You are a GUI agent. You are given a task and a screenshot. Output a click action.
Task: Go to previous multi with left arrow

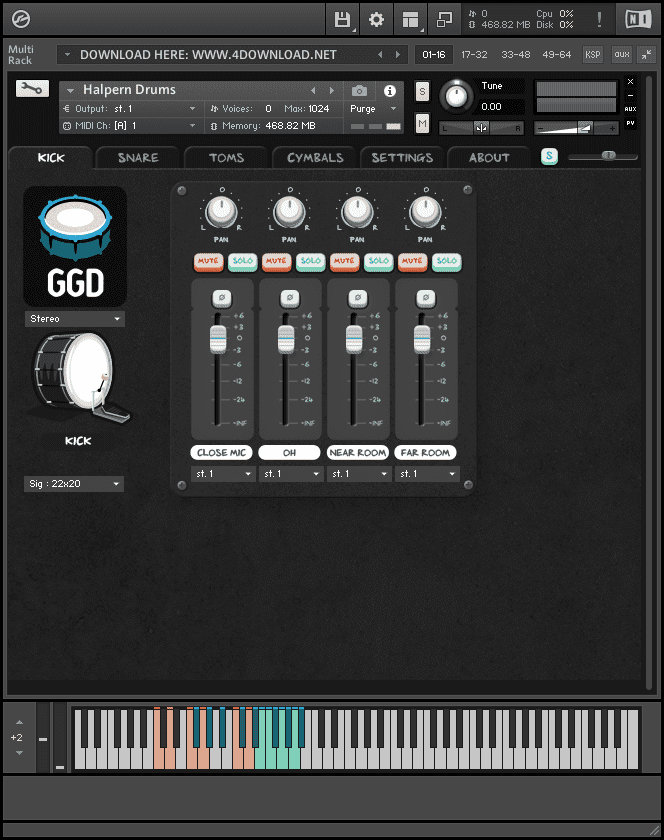pos(380,55)
